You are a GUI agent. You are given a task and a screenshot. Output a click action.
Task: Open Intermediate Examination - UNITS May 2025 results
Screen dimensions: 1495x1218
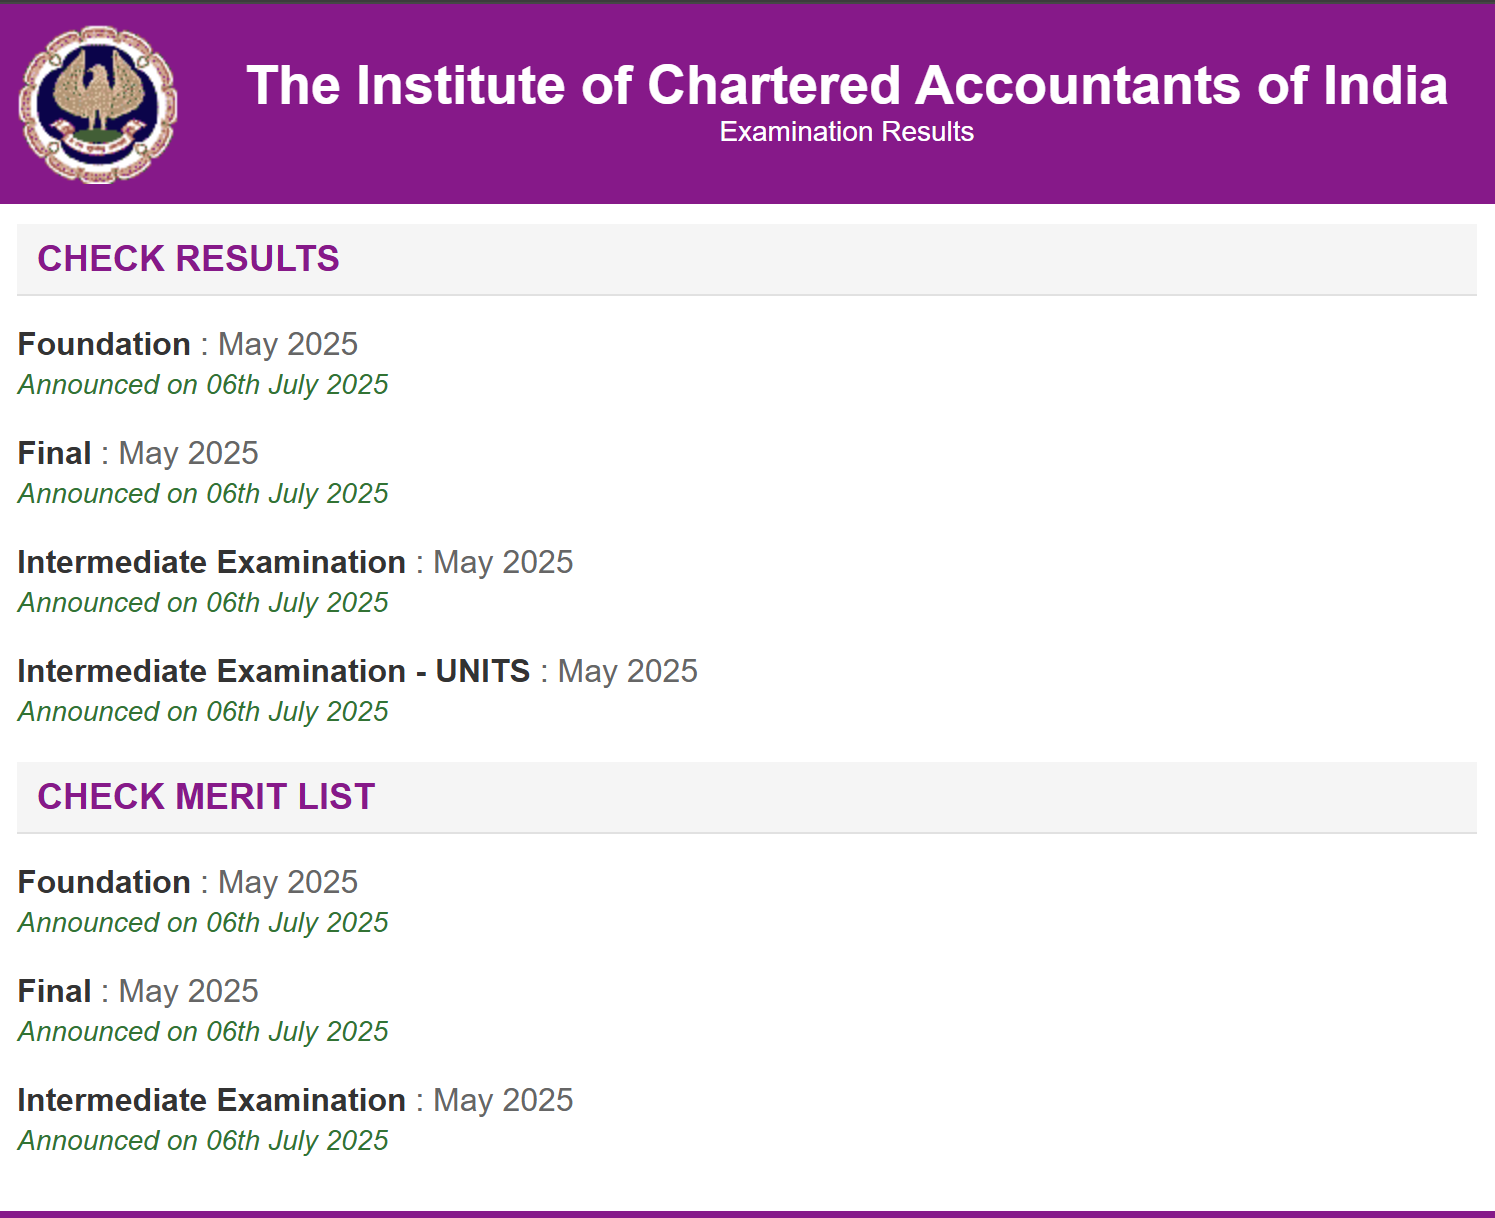[357, 671]
